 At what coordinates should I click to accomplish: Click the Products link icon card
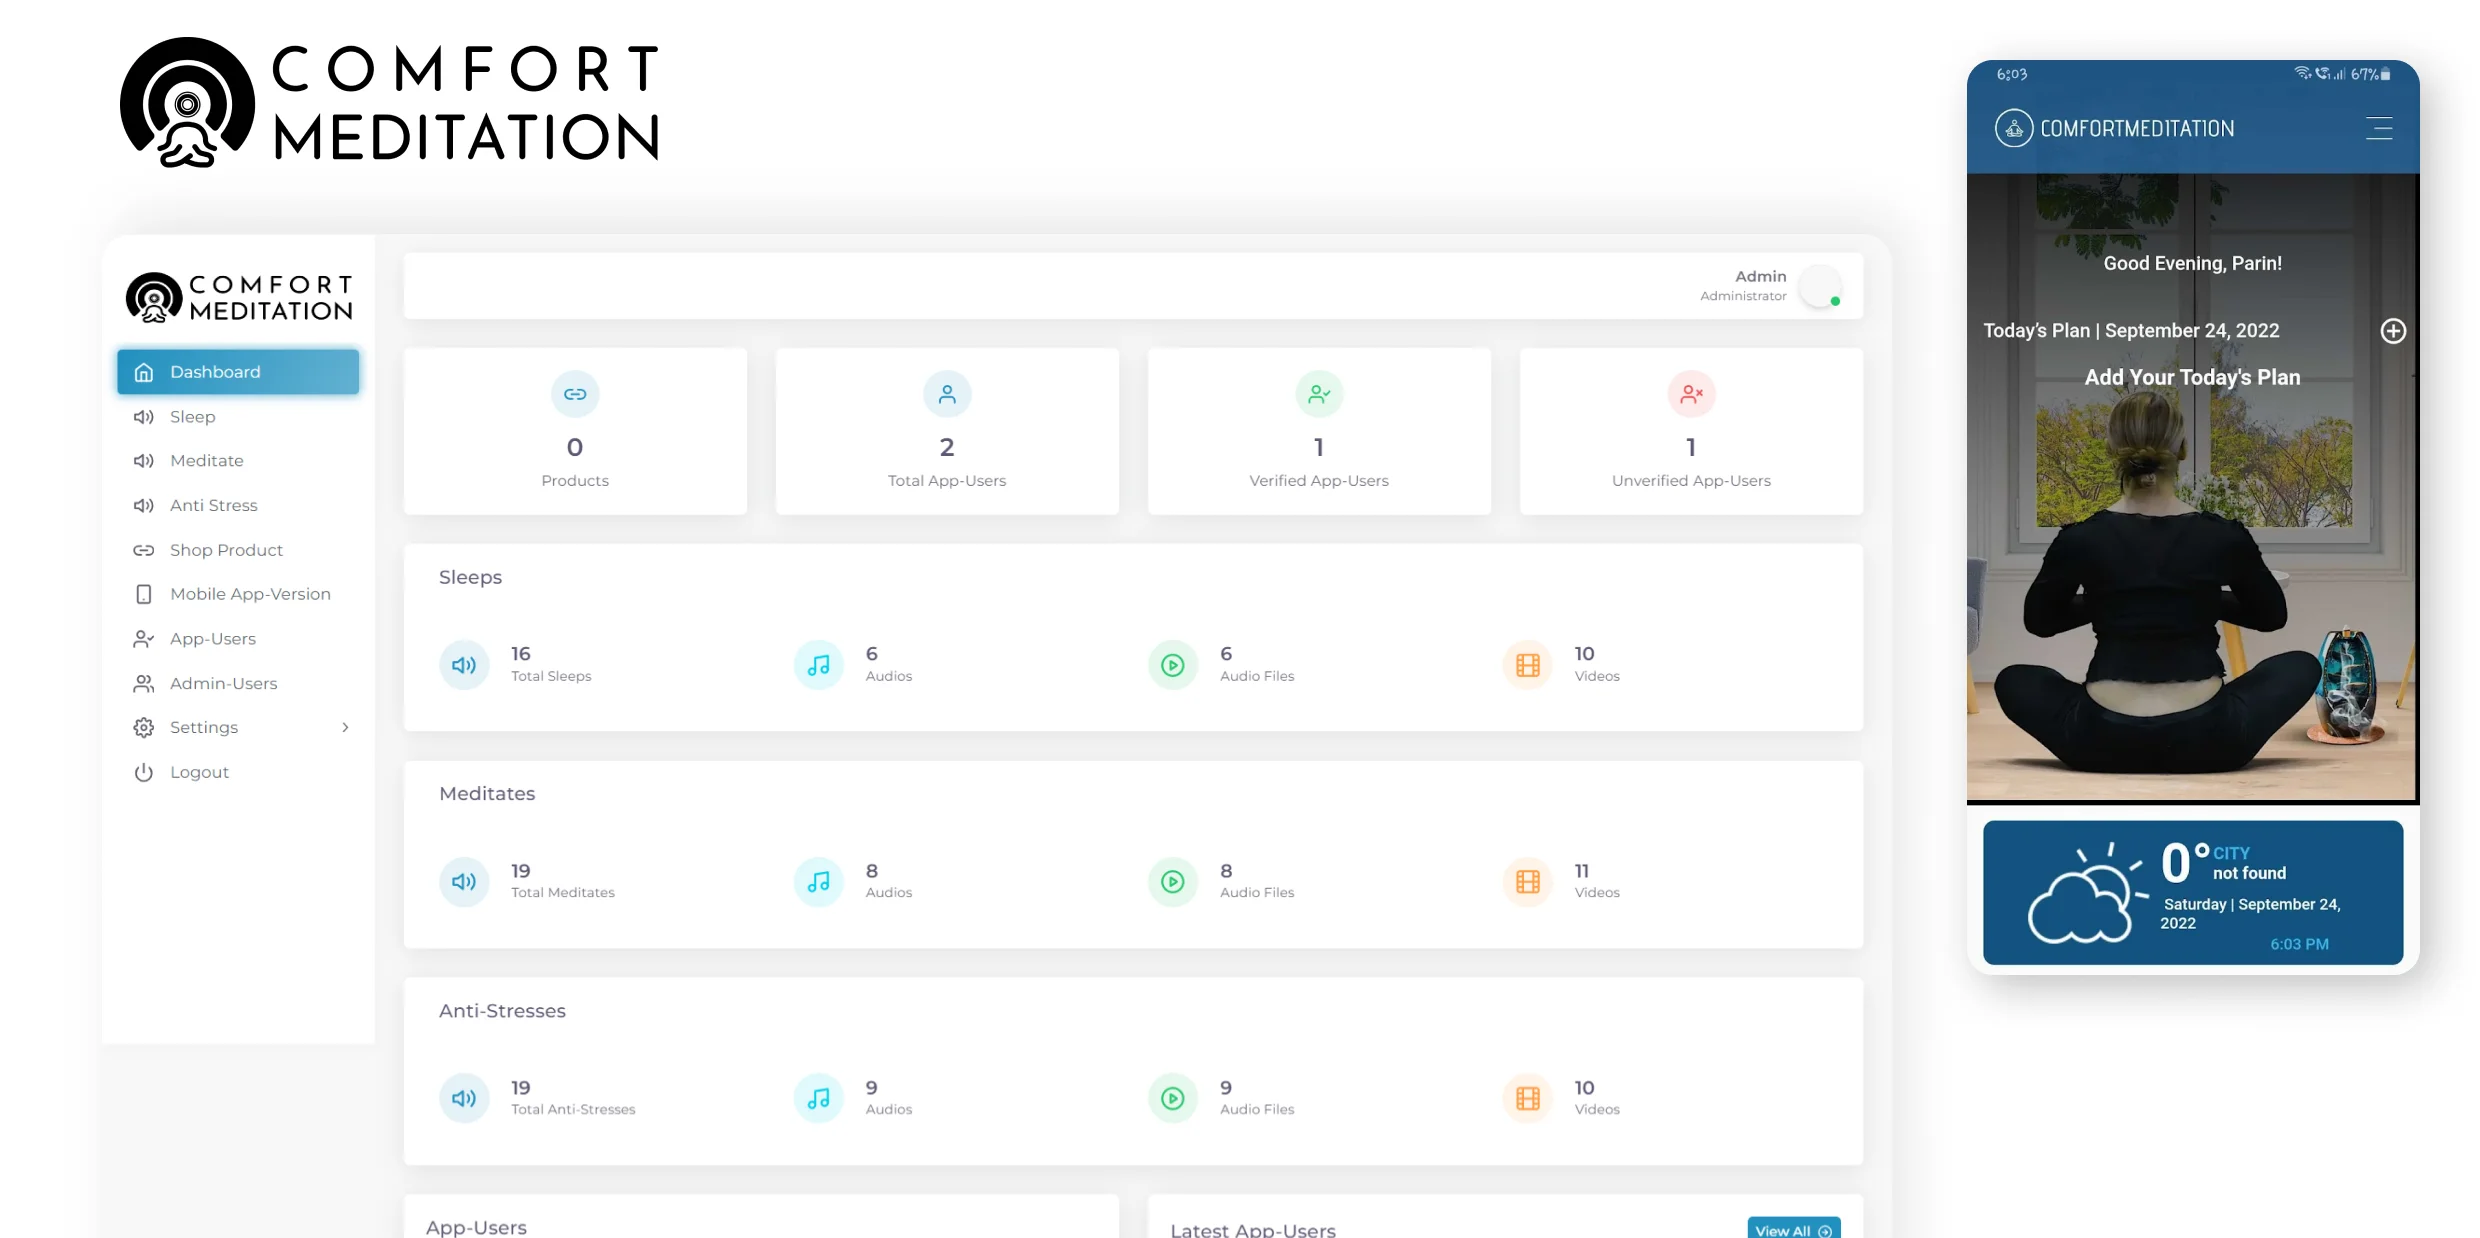pyautogui.click(x=574, y=394)
